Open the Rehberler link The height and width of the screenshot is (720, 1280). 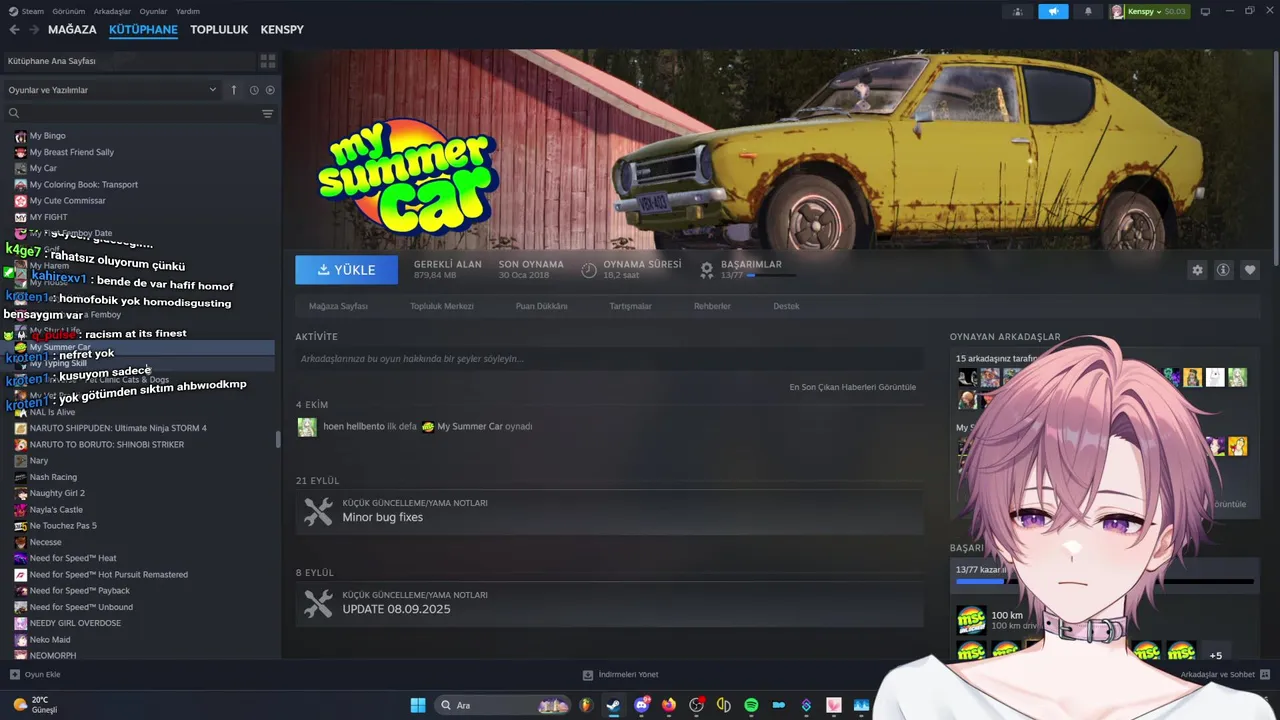712,306
